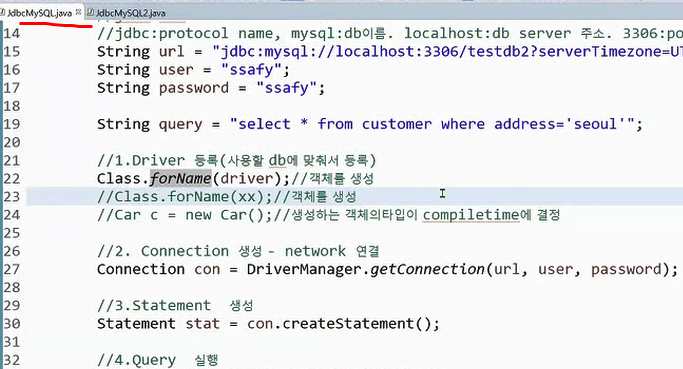Click the "getConnection" method call
683x369 pixels.
427,269
